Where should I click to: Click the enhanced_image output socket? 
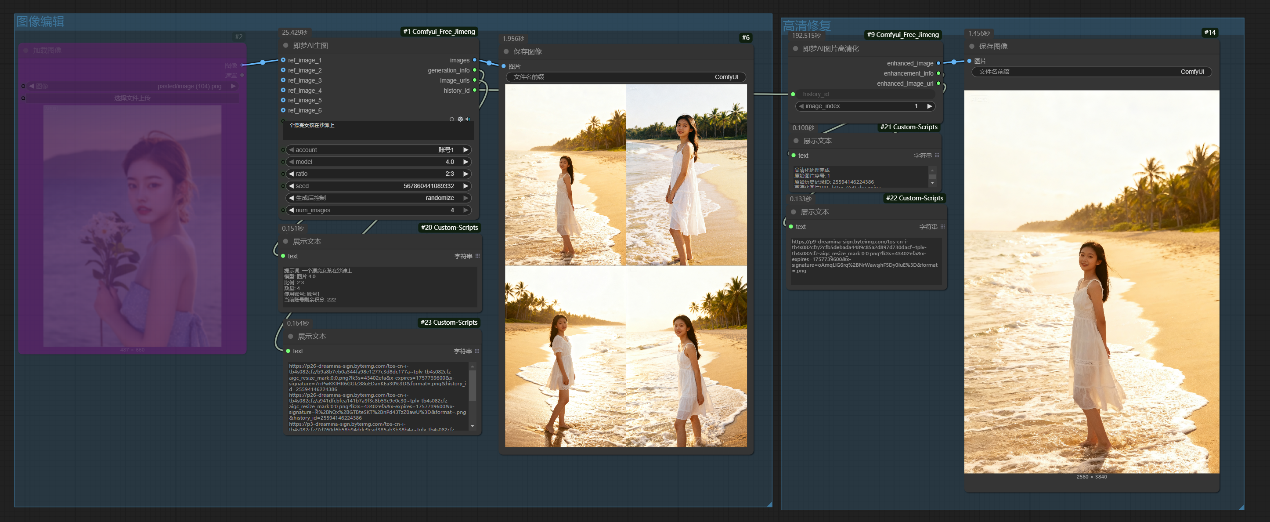tap(938, 63)
